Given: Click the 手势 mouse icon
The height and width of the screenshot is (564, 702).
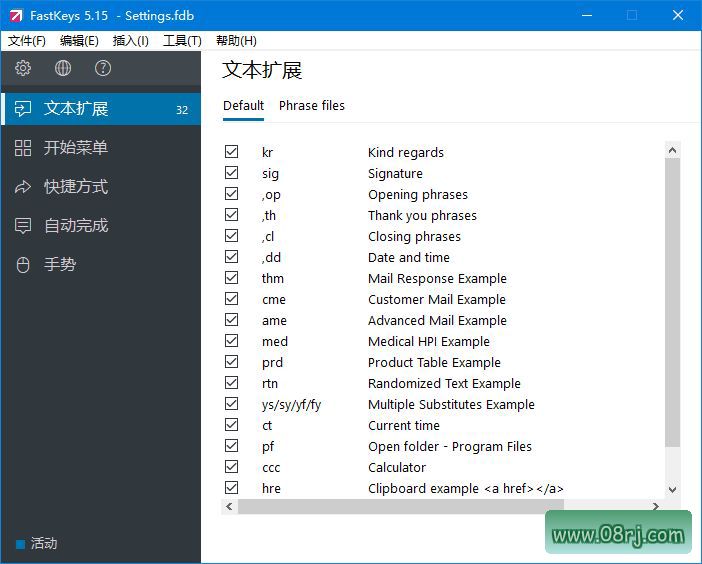Looking at the screenshot, I should [23, 265].
